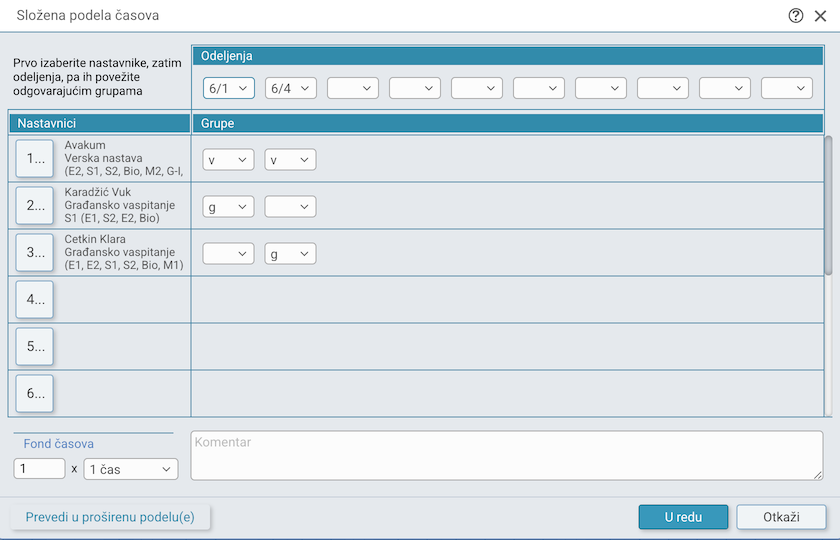
Task: Open the eighth empty Odeljenja dropdown
Action: (x=663, y=88)
